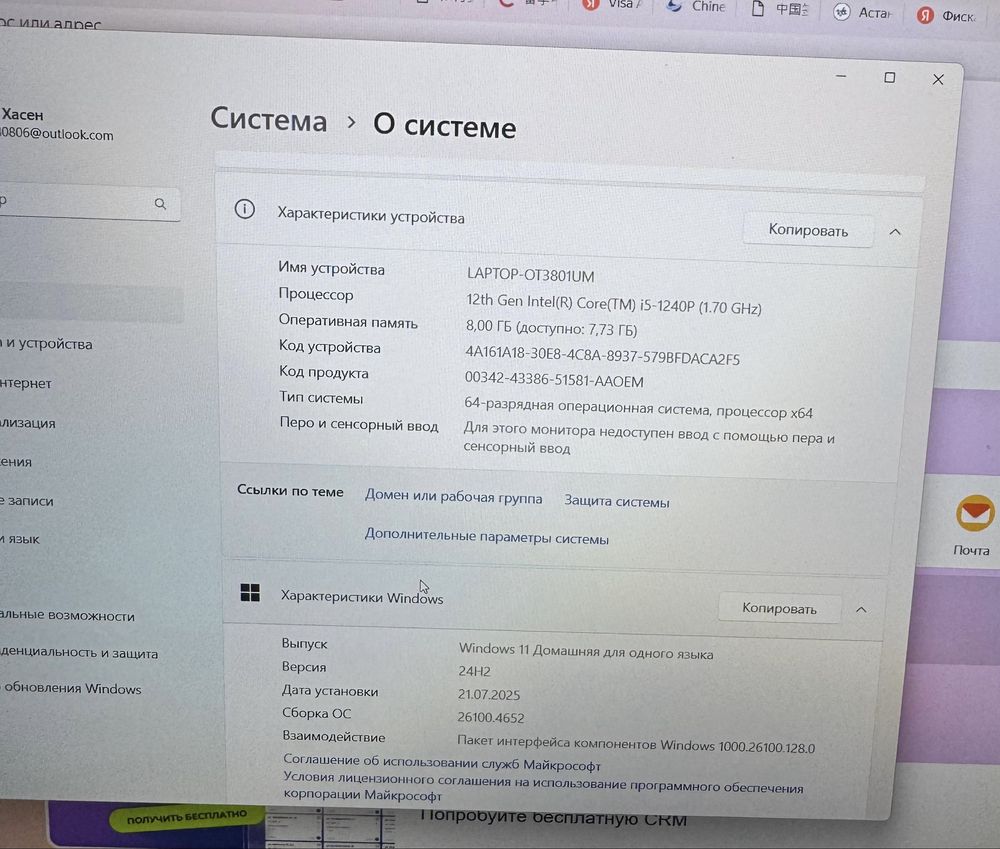
Task: Select the OS build 26100.4652
Action: coord(490,718)
